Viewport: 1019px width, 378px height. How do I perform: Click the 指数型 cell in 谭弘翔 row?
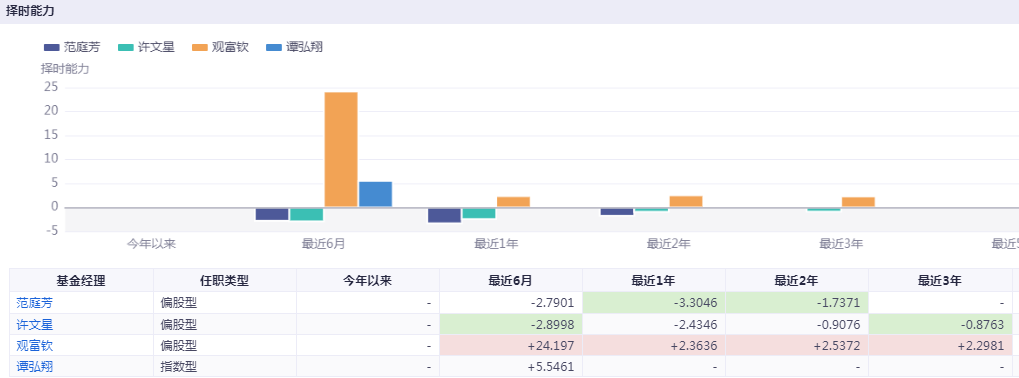225,367
